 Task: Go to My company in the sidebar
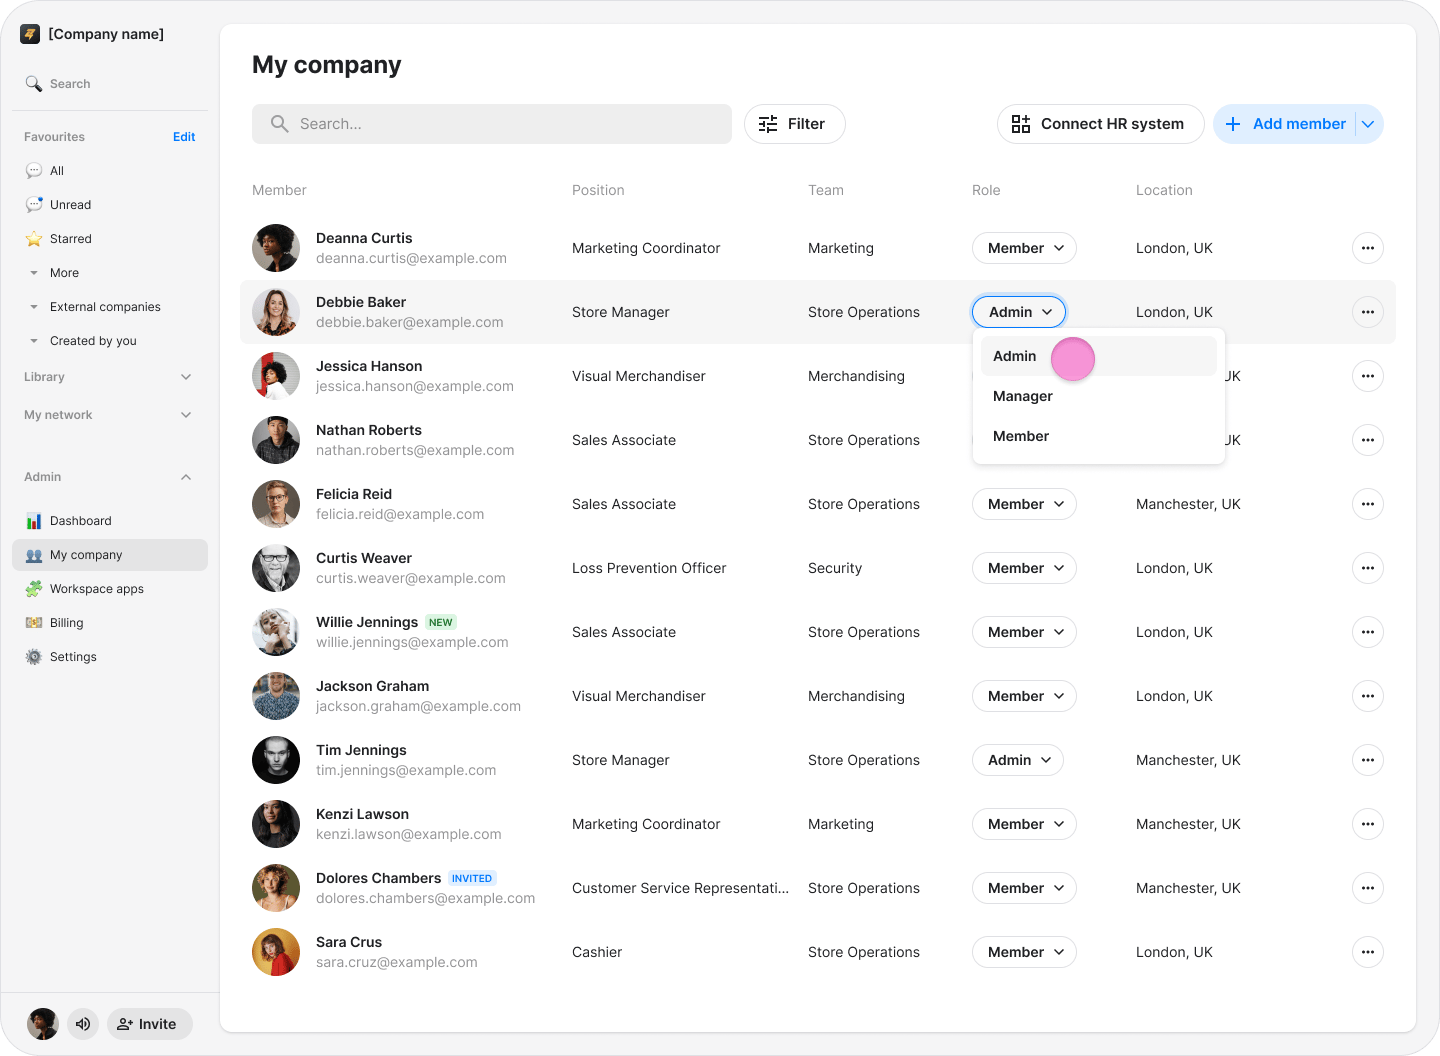[x=110, y=555]
